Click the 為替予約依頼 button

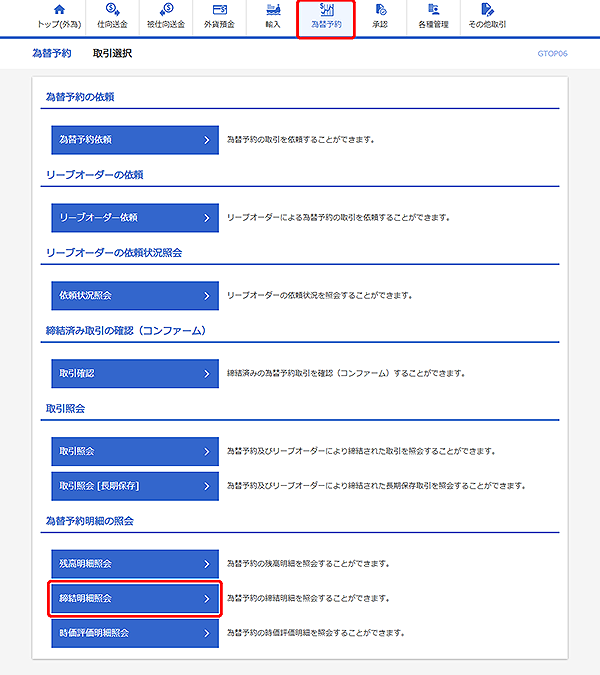135,140
